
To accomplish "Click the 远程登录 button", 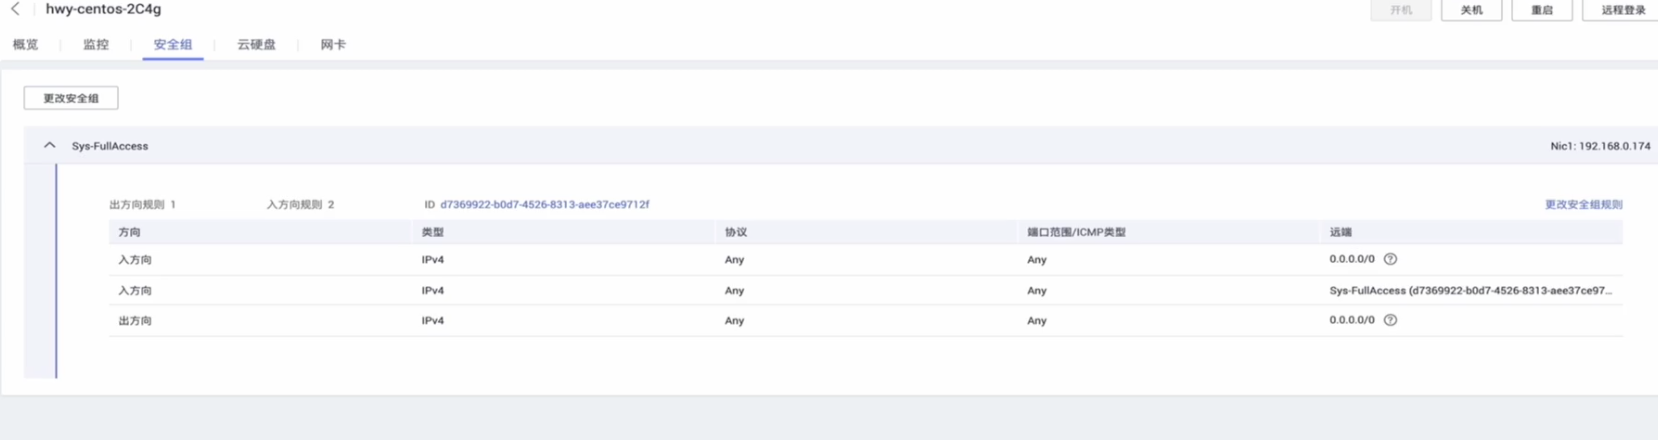I will tap(1622, 10).
